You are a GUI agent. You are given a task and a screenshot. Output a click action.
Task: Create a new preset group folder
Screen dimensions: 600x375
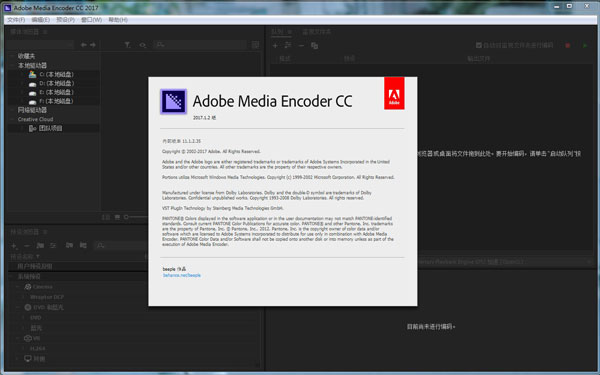[x=40, y=245]
